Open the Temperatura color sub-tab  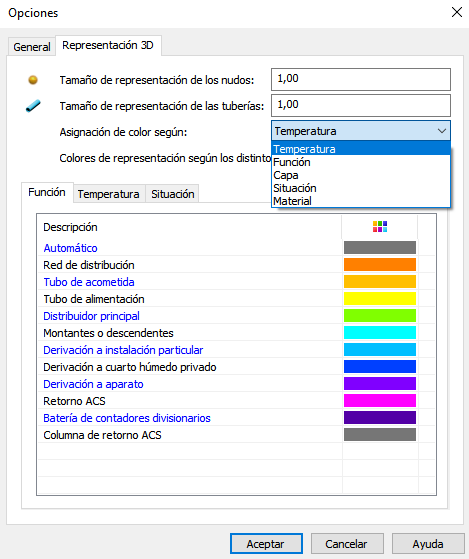(109, 194)
